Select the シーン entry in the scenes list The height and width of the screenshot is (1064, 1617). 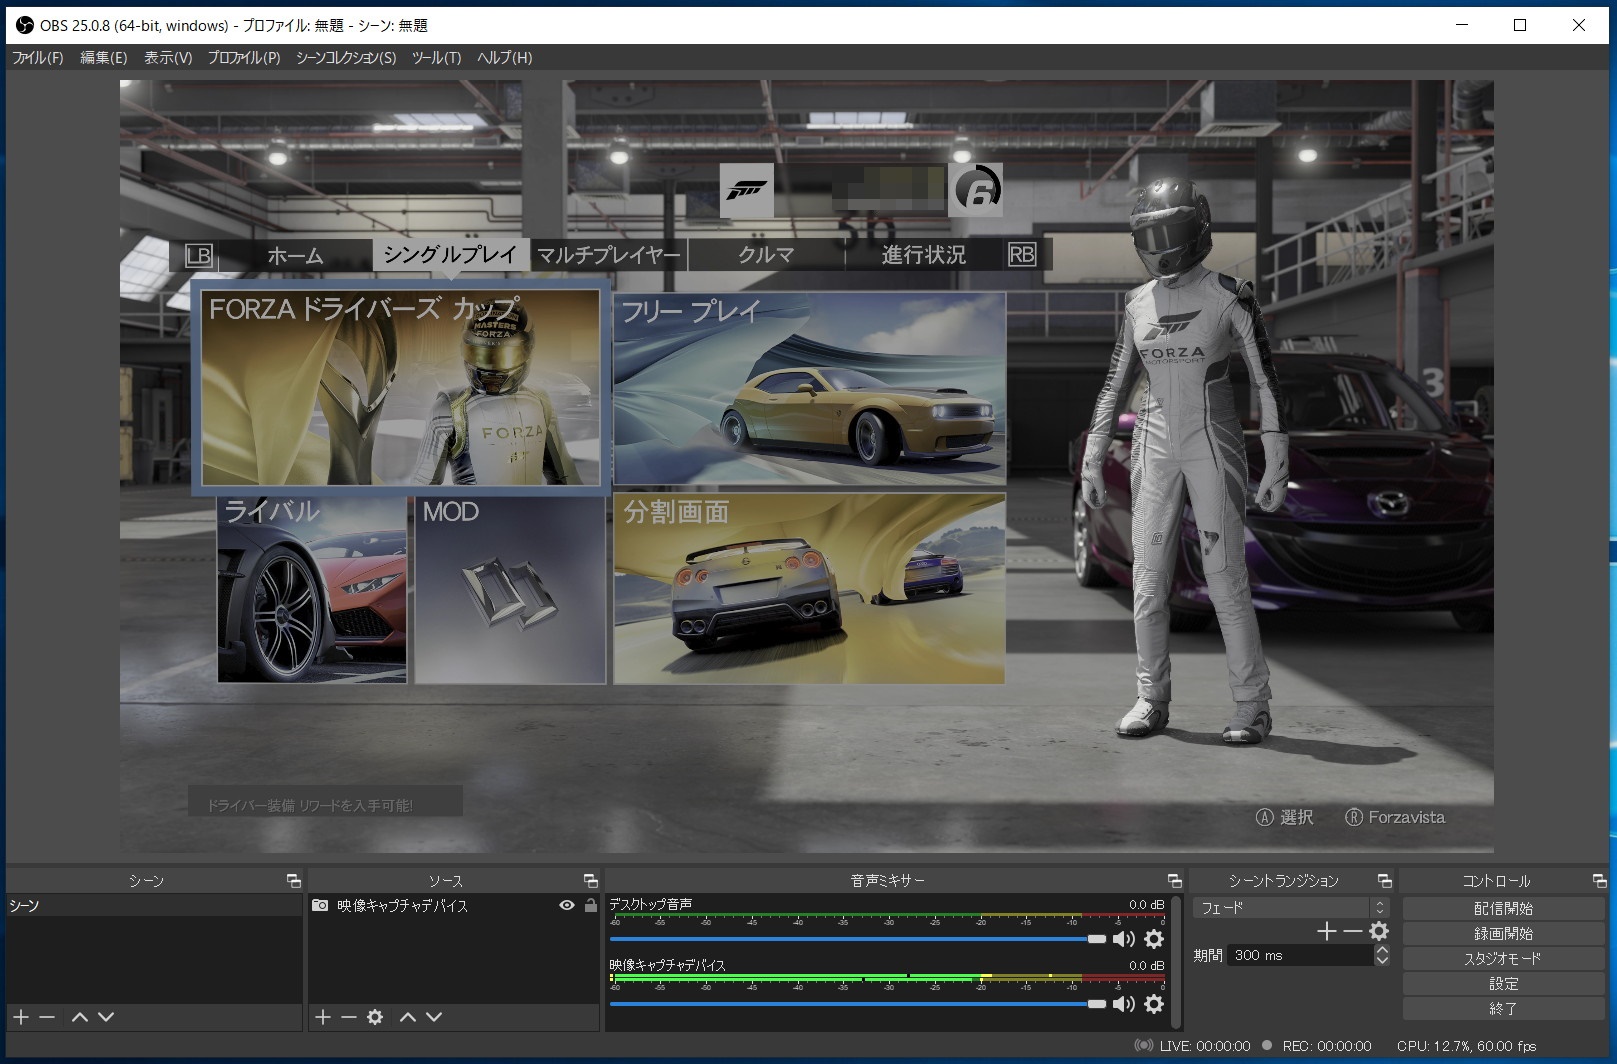coord(154,905)
